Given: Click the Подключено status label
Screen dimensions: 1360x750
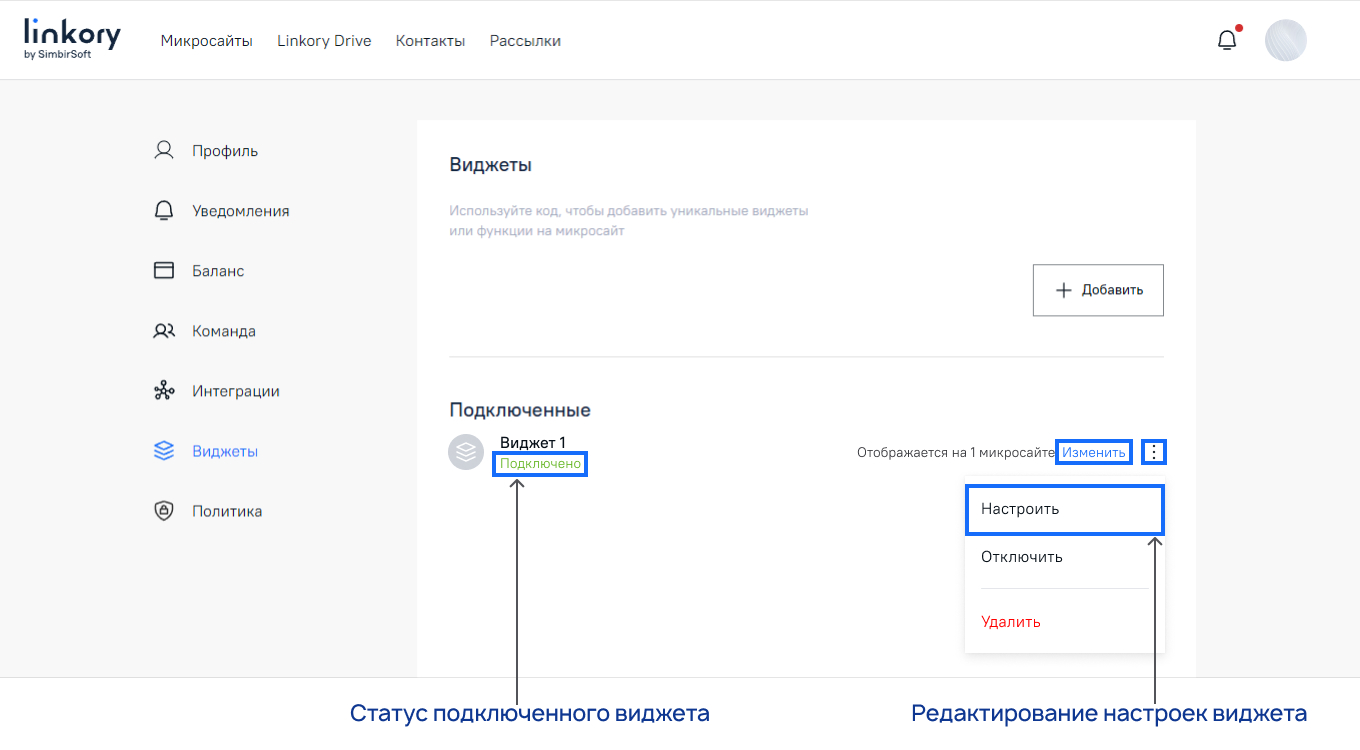Looking at the screenshot, I should point(539,463).
